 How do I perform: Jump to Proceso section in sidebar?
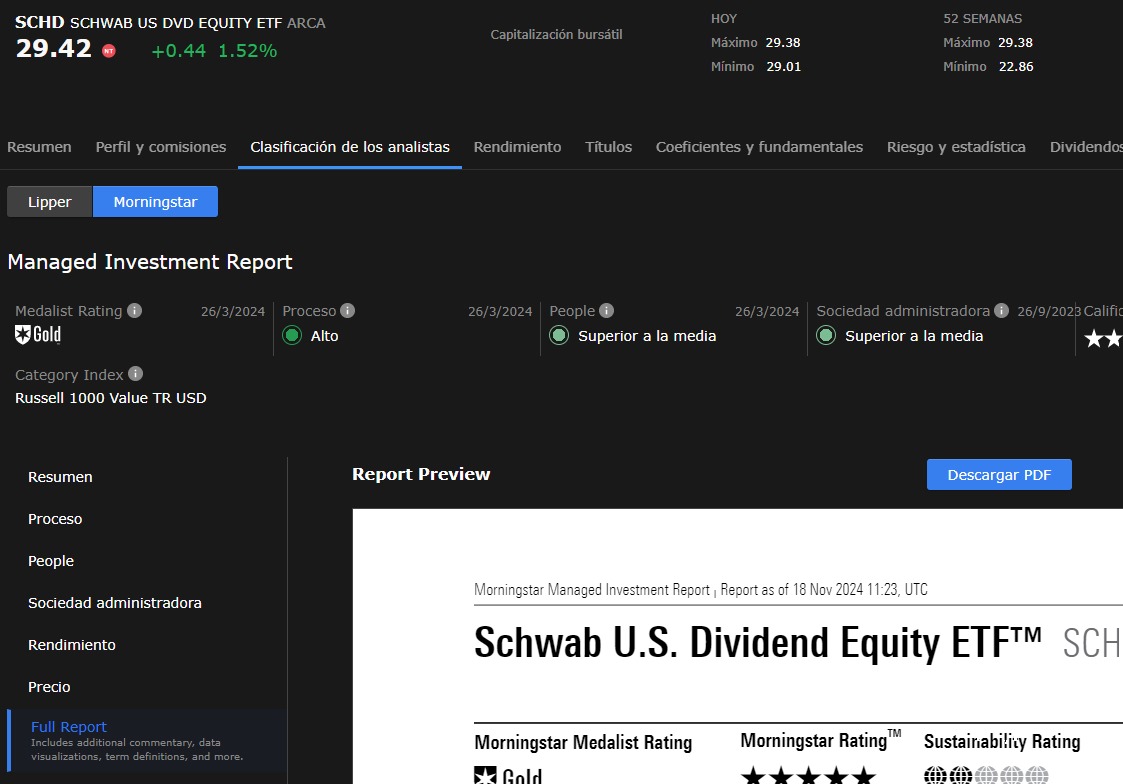pyautogui.click(x=55, y=519)
